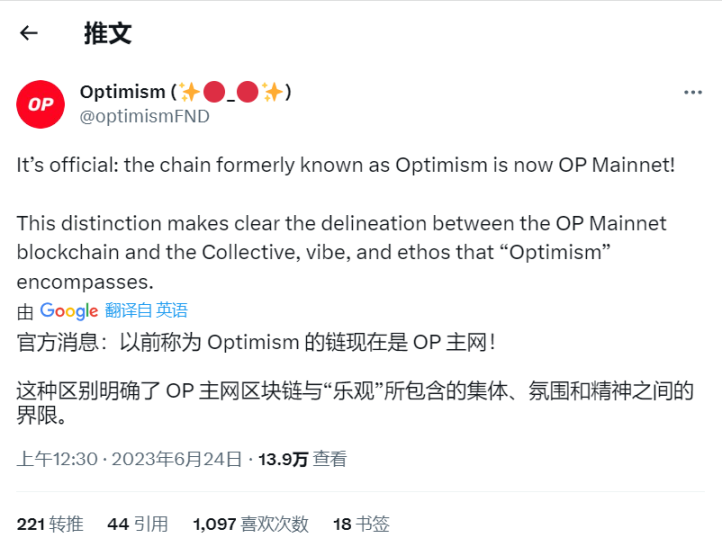The height and width of the screenshot is (538, 722).
Task: Click the @optimismFND handle
Action: click(x=144, y=116)
